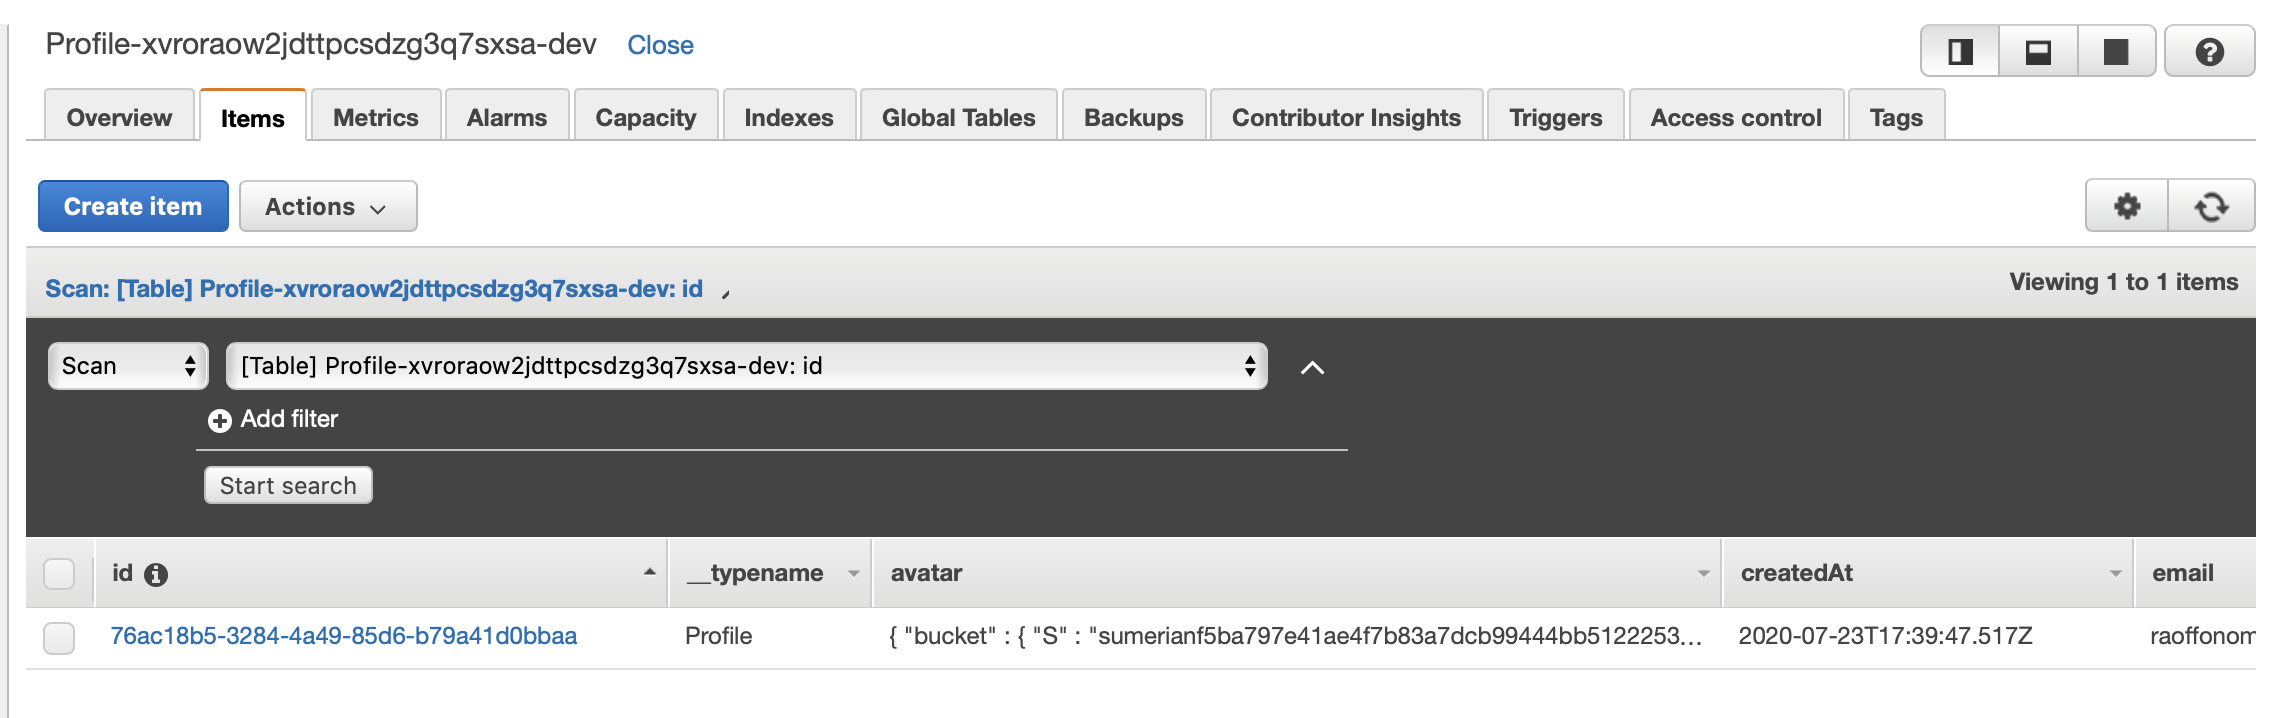Viewport: 2280px width, 718px height.
Task: Toggle the select-all checkbox in table header
Action: (x=59, y=574)
